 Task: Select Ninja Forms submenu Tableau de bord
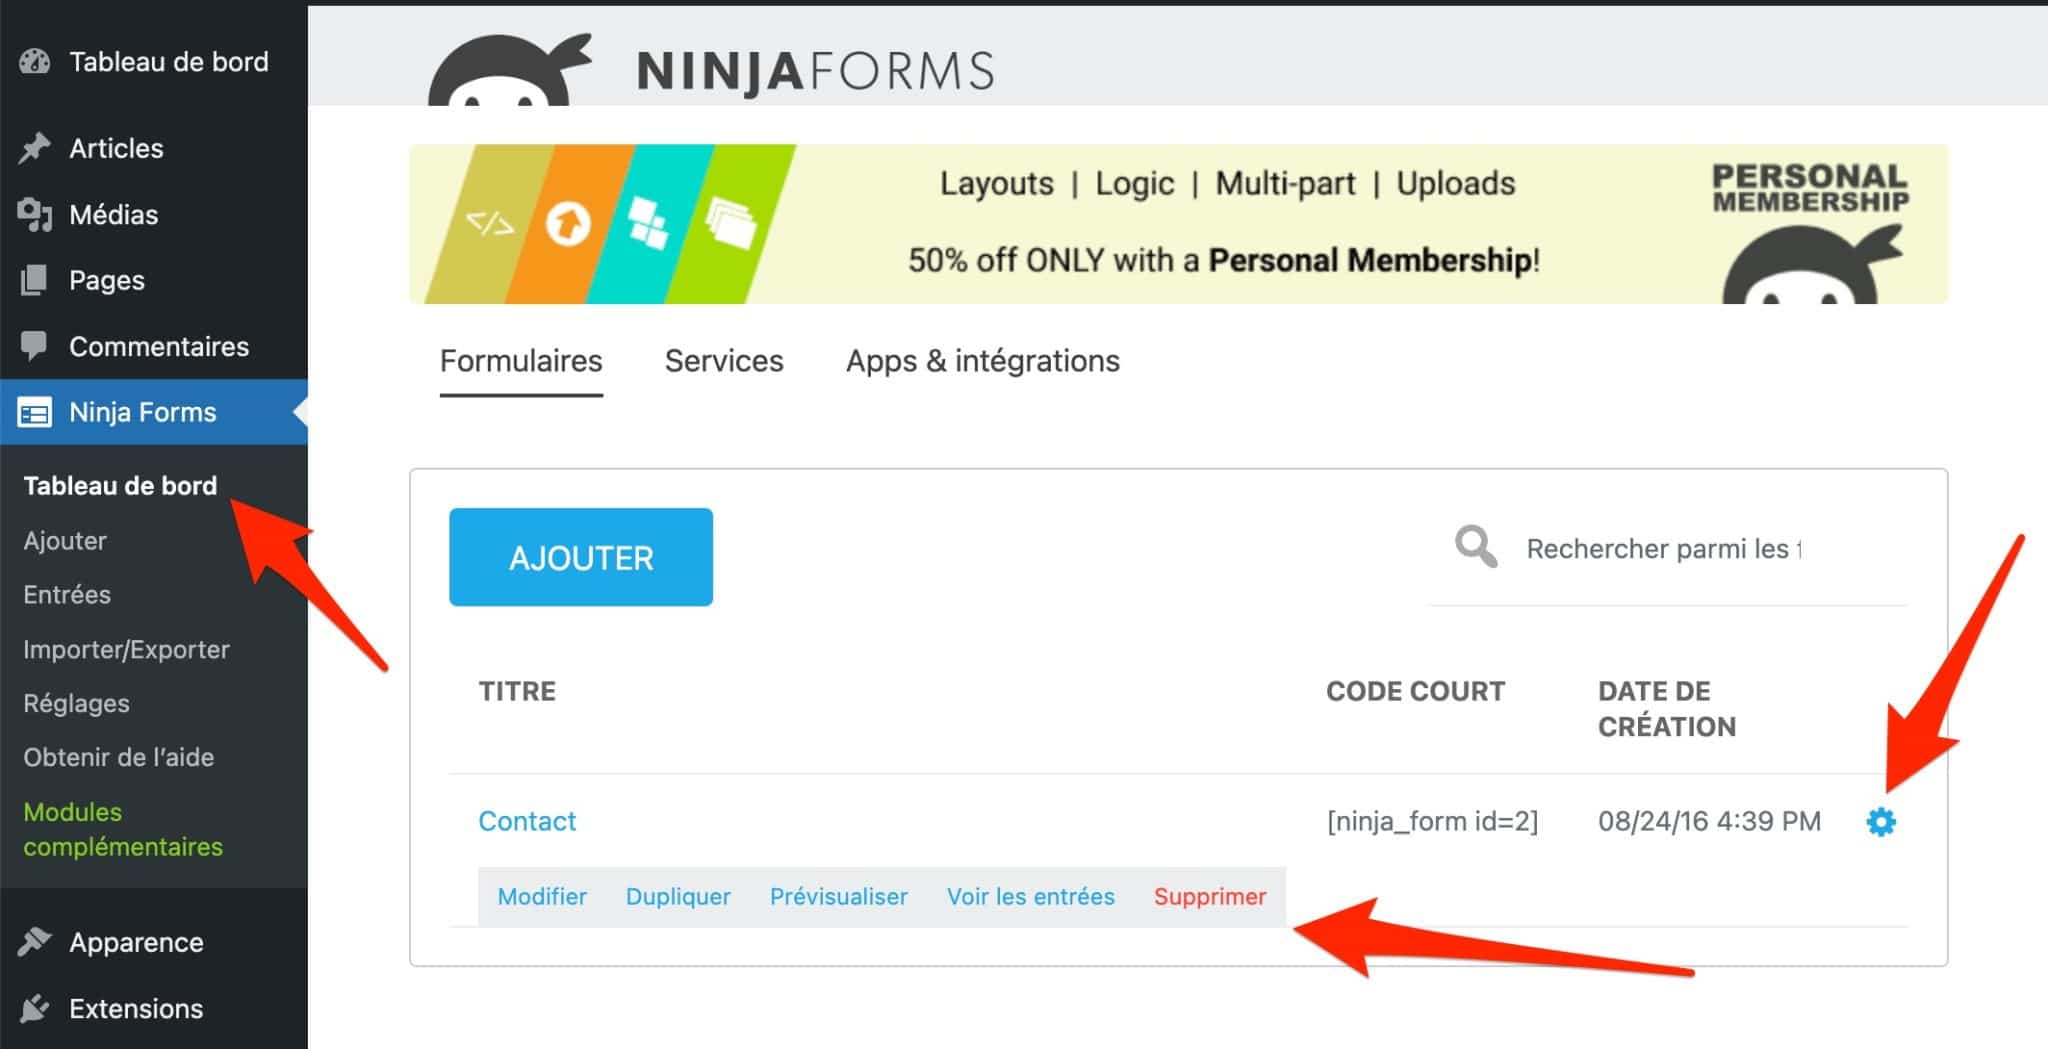(x=120, y=486)
